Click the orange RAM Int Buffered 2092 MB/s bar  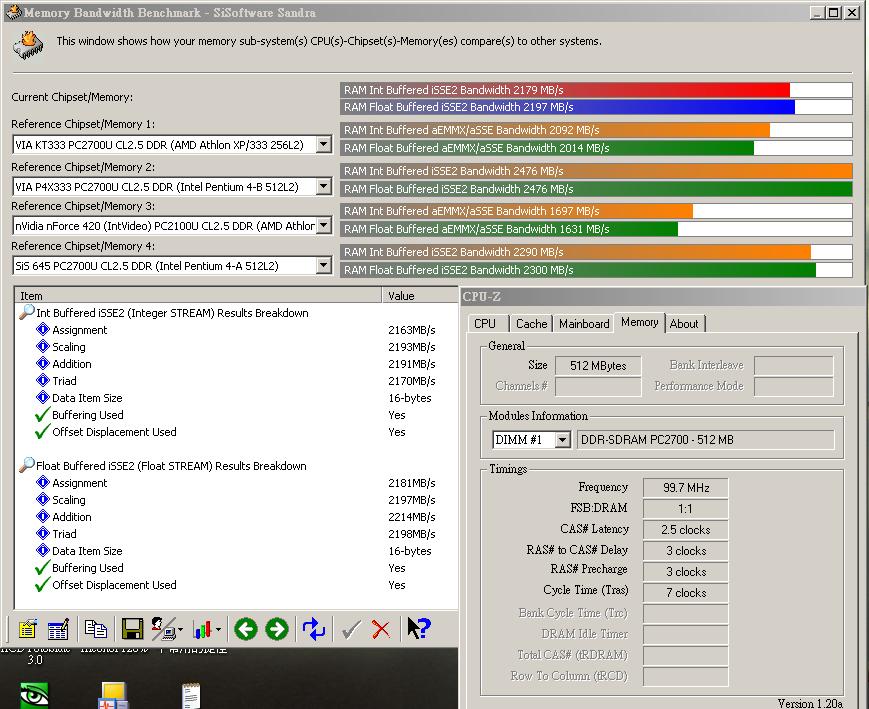point(555,130)
